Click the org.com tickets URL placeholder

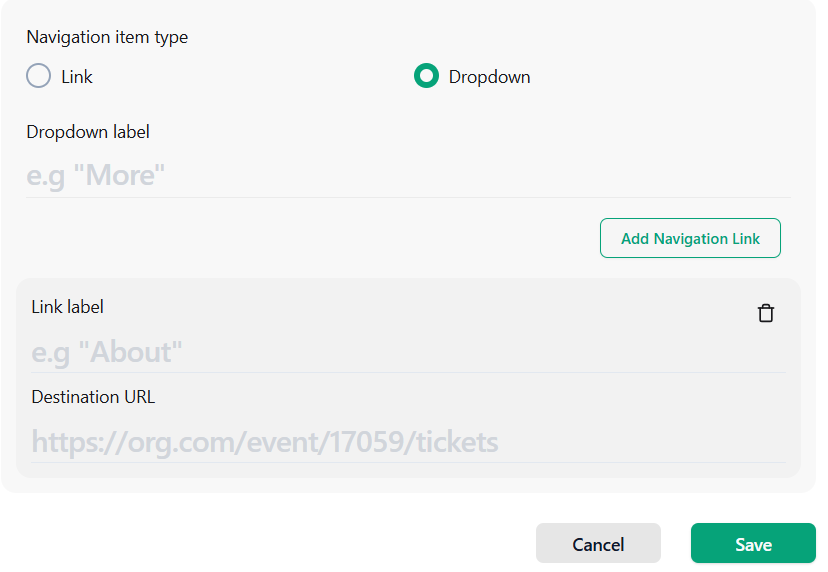click(265, 442)
